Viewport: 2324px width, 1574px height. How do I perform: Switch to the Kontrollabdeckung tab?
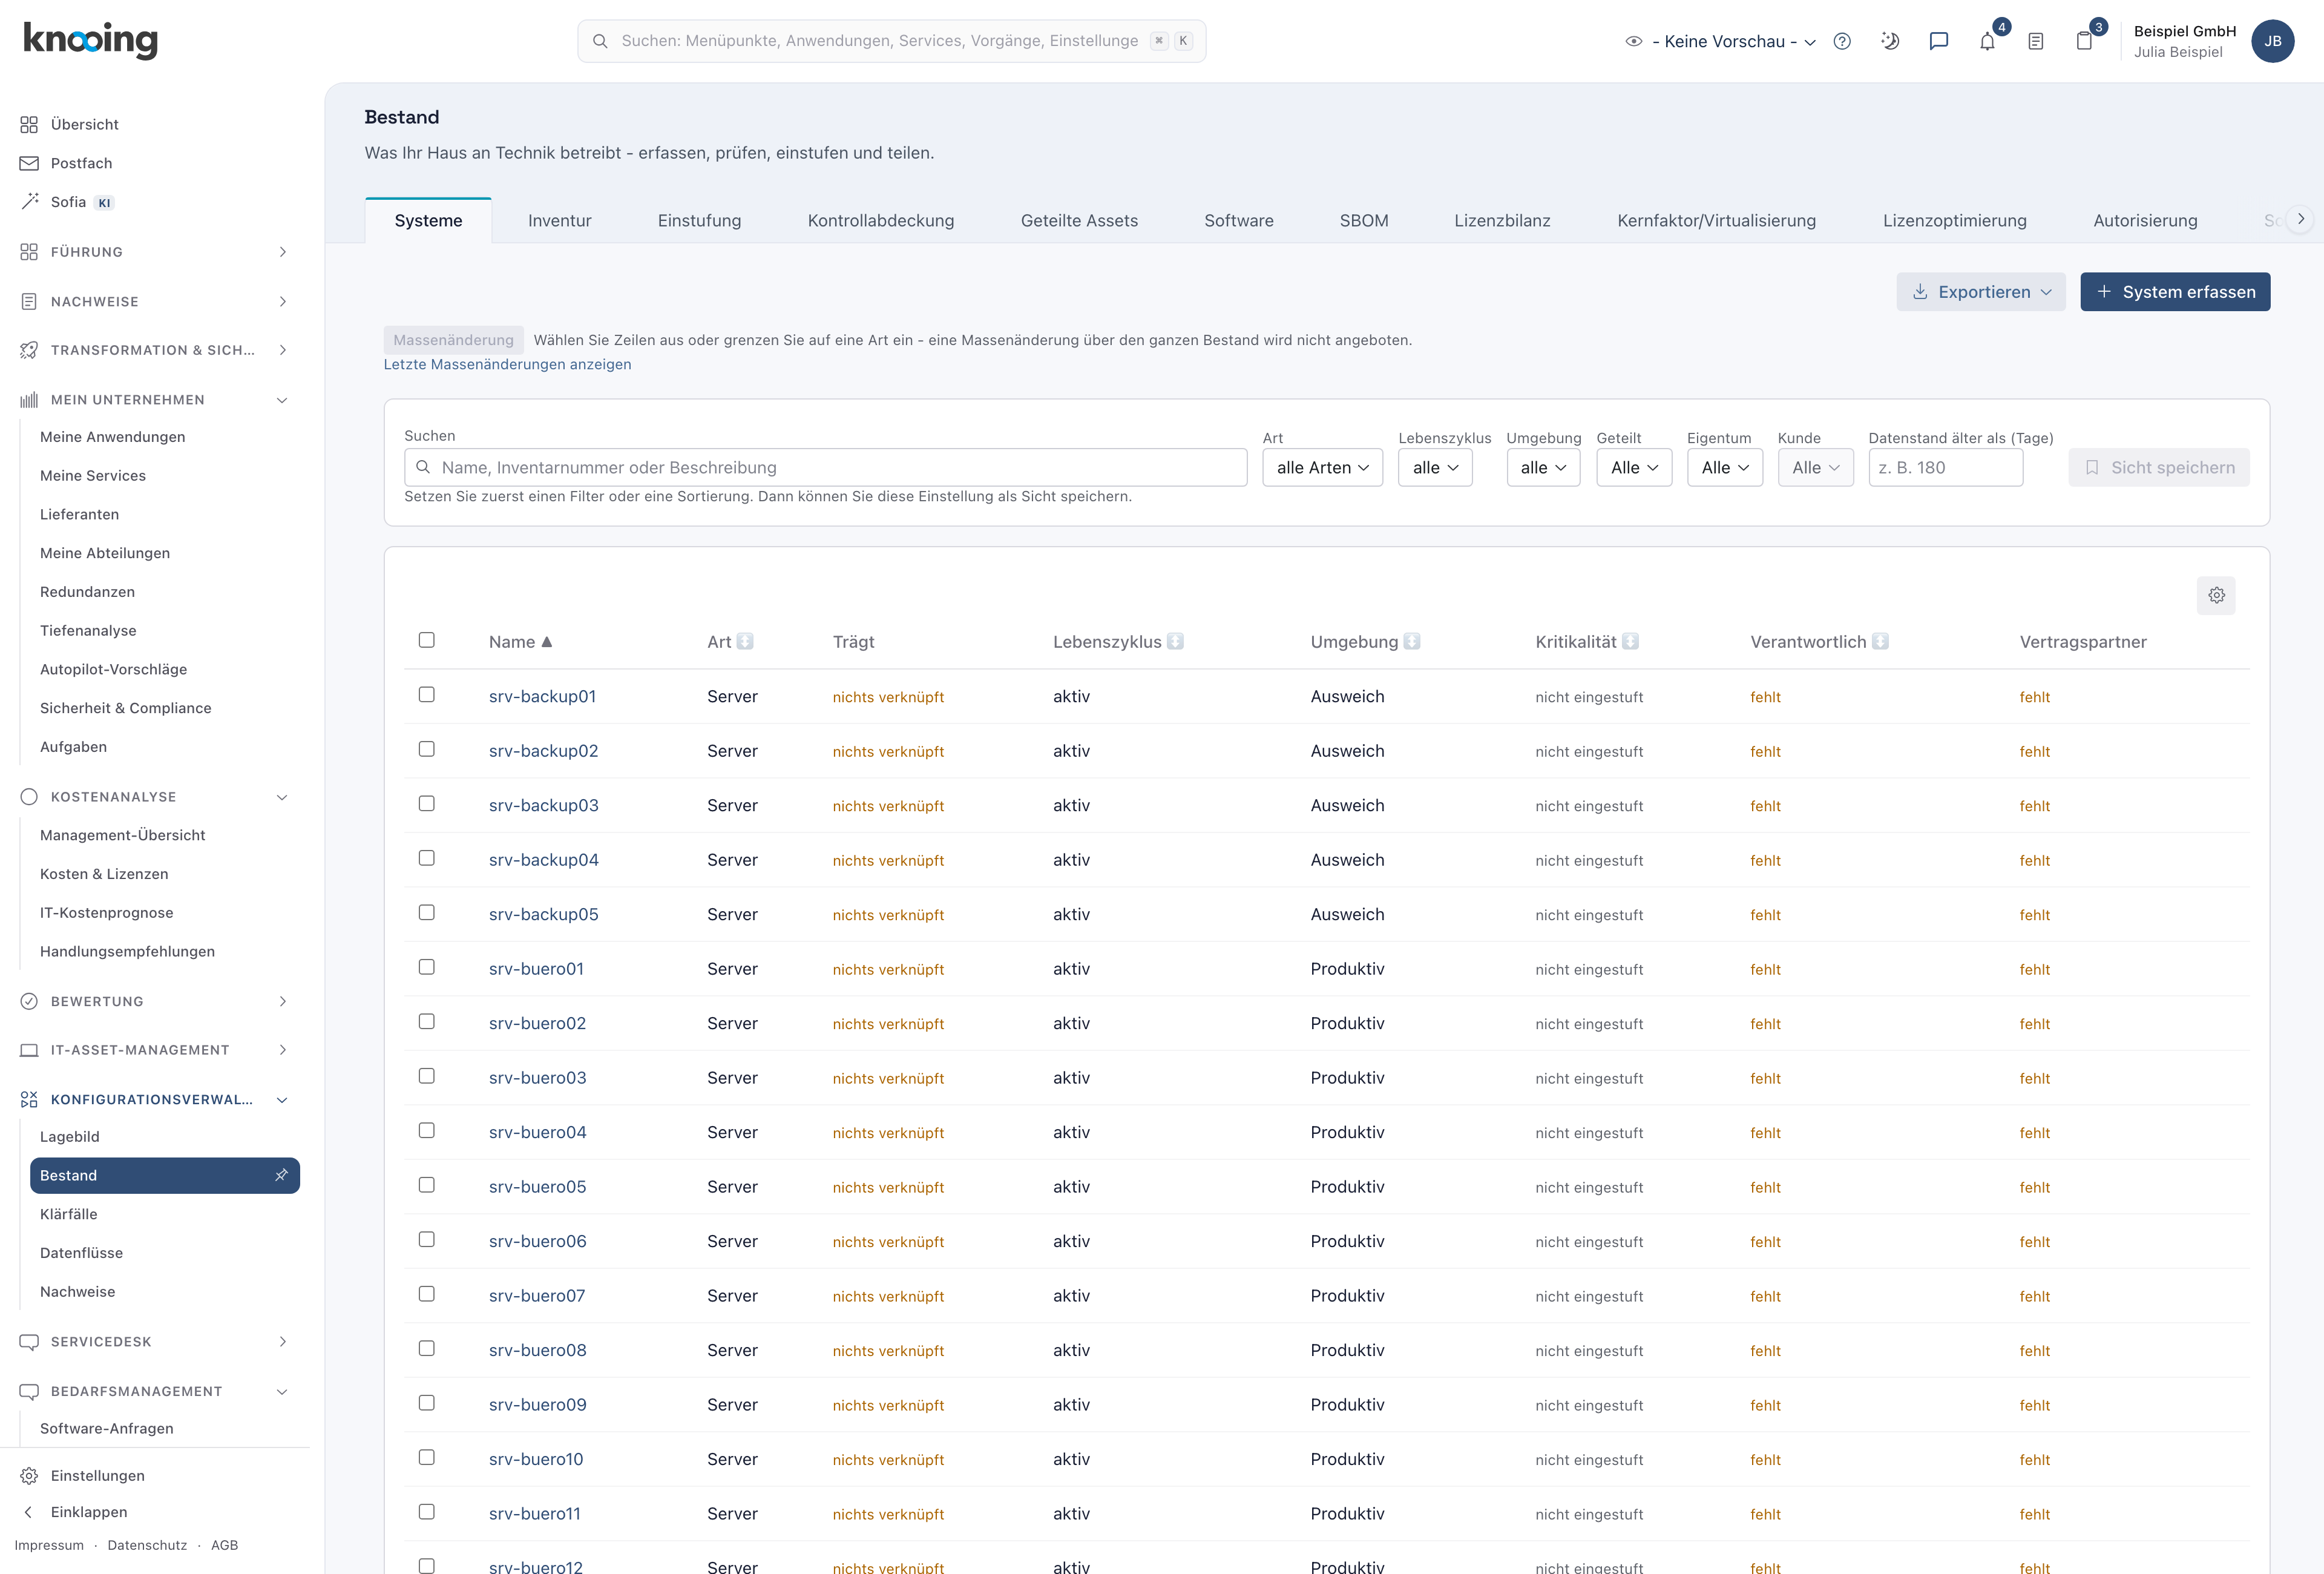coord(880,220)
